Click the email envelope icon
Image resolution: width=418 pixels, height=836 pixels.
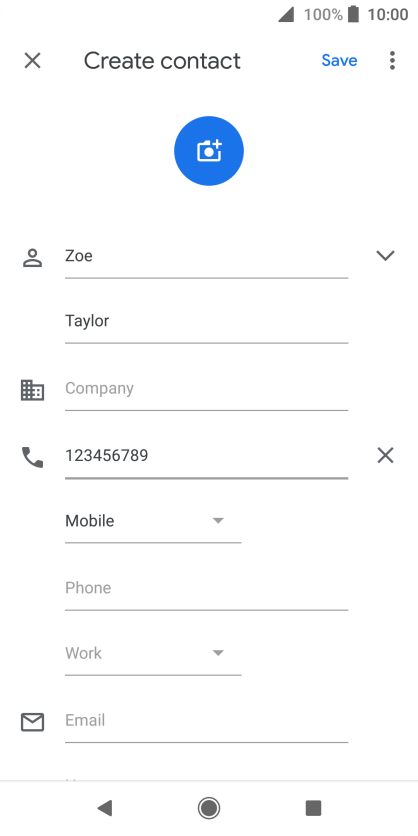33,722
